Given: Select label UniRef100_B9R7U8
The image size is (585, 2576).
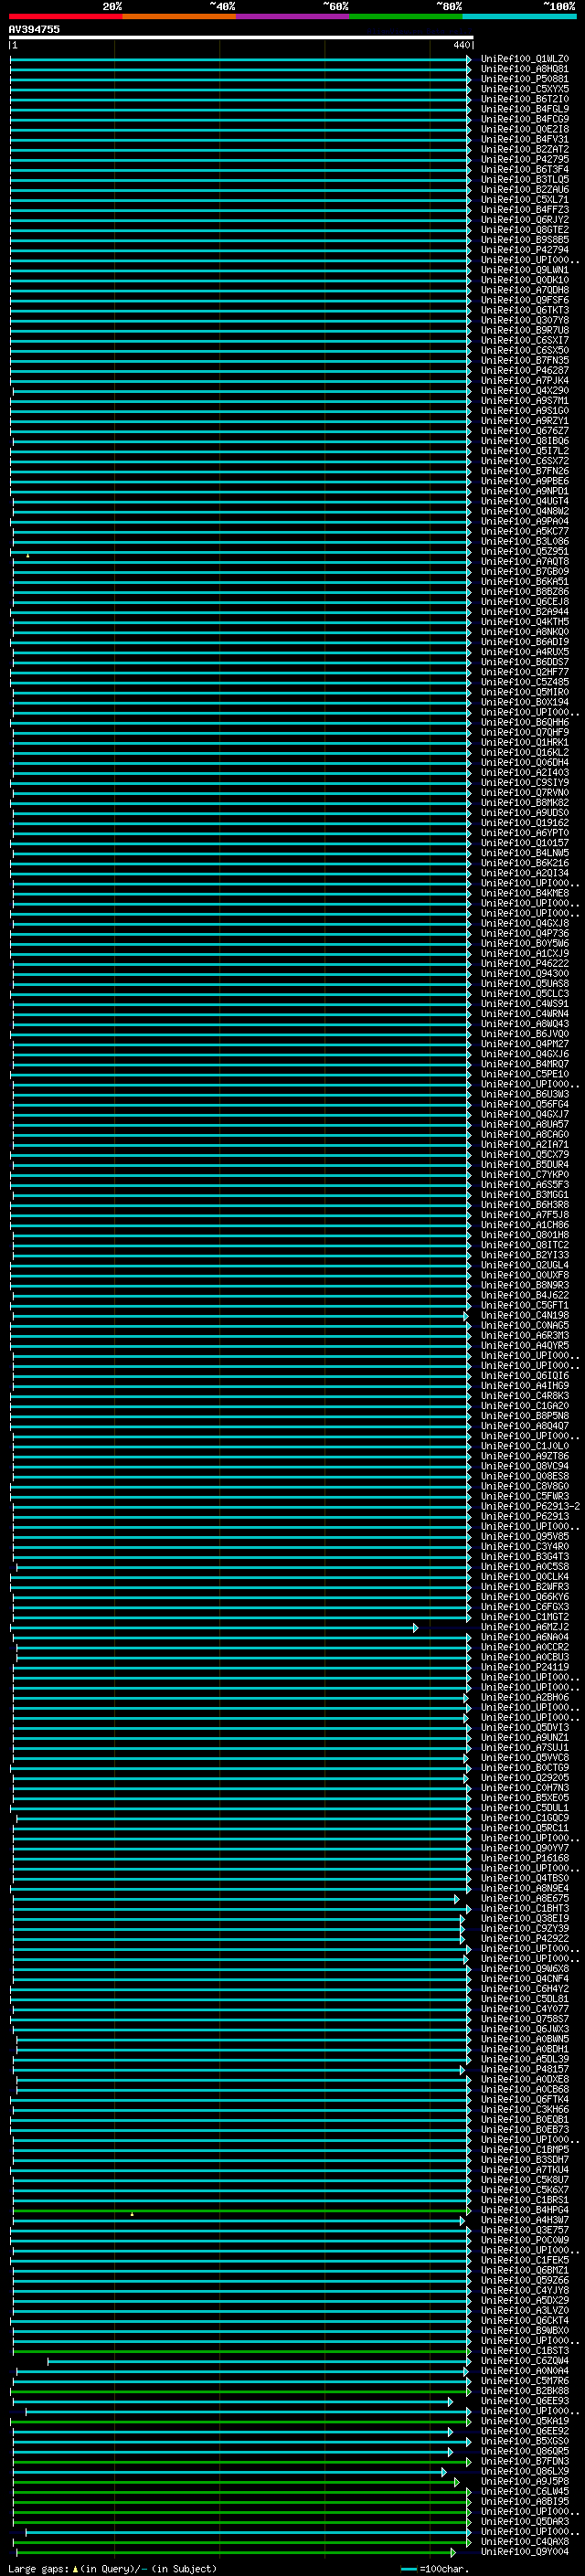Looking at the screenshot, I should pyautogui.click(x=524, y=330).
